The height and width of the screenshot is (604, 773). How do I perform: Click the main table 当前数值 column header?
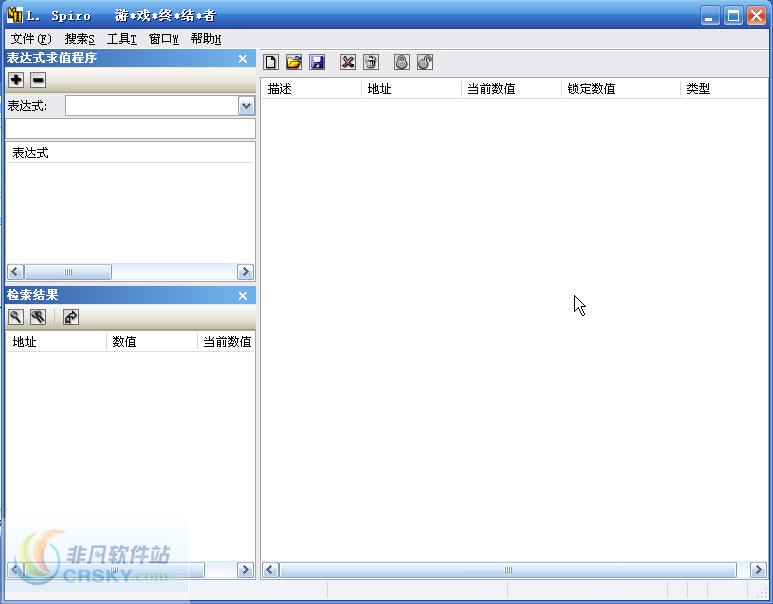[x=512, y=89]
